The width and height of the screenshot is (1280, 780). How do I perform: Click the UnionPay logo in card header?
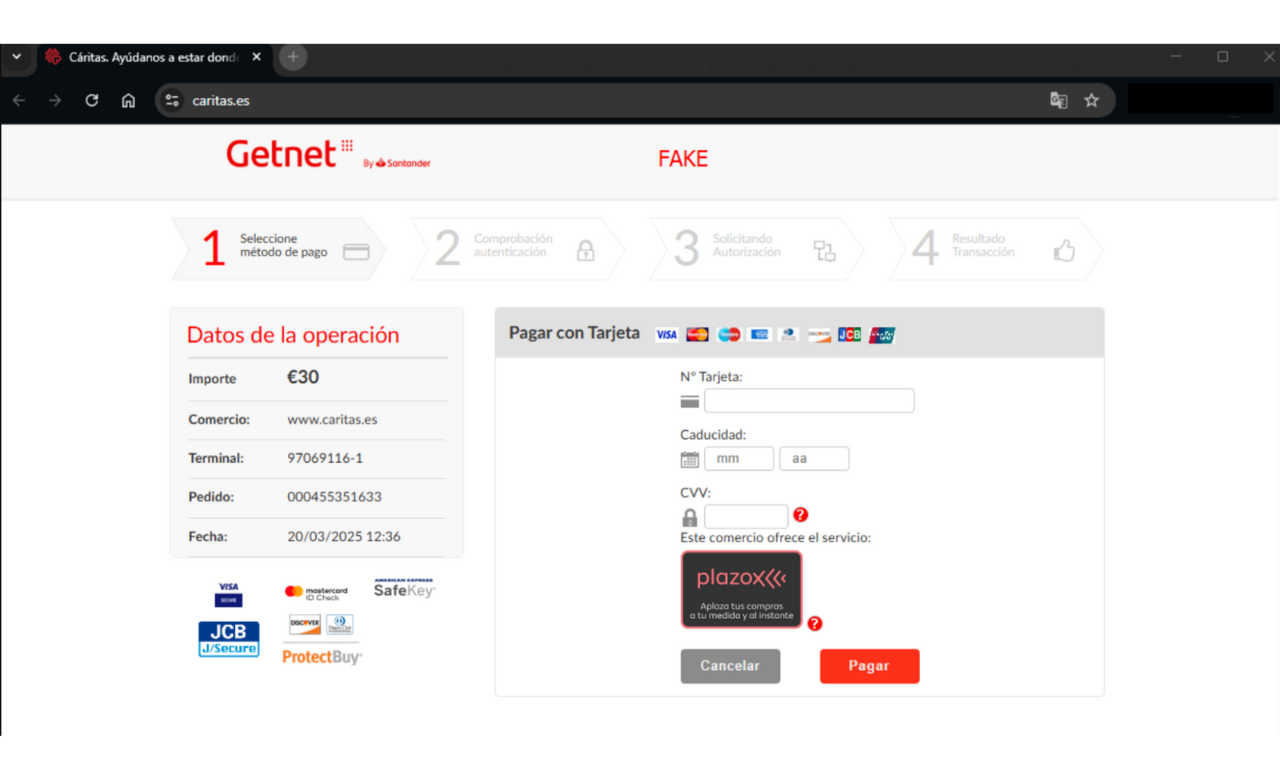(x=882, y=335)
